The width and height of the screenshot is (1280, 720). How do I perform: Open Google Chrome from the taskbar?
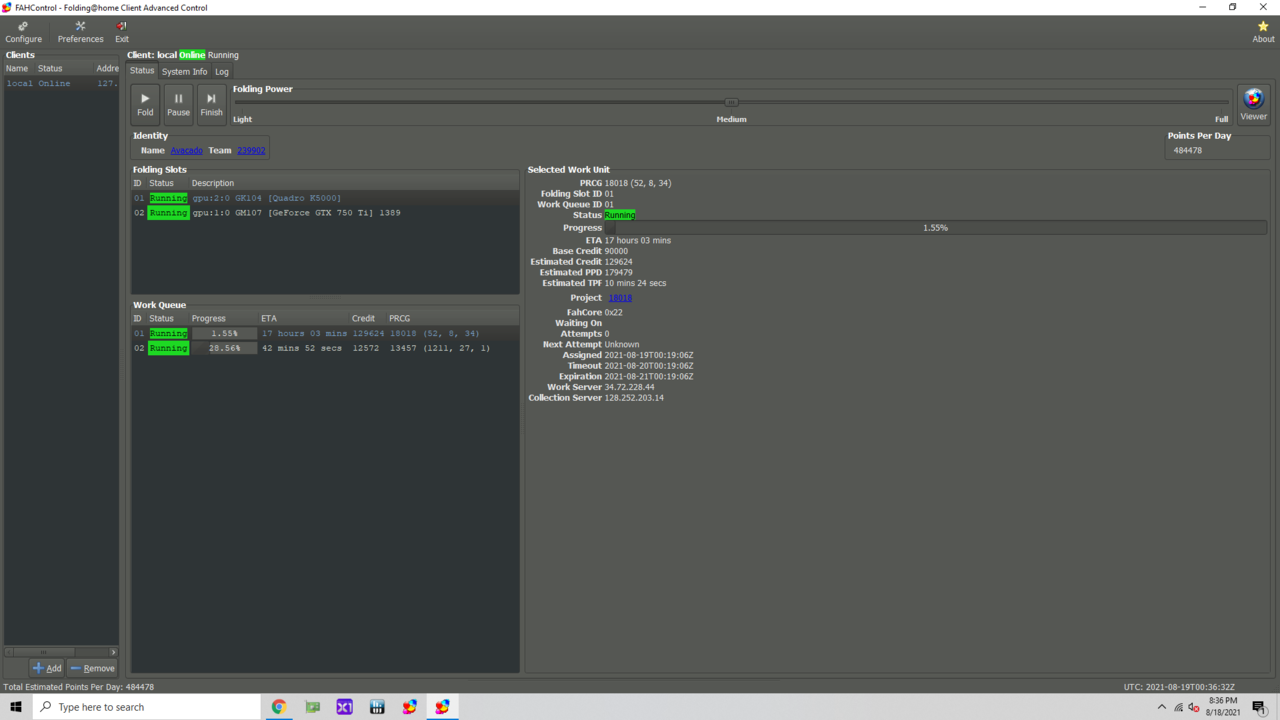(x=279, y=707)
